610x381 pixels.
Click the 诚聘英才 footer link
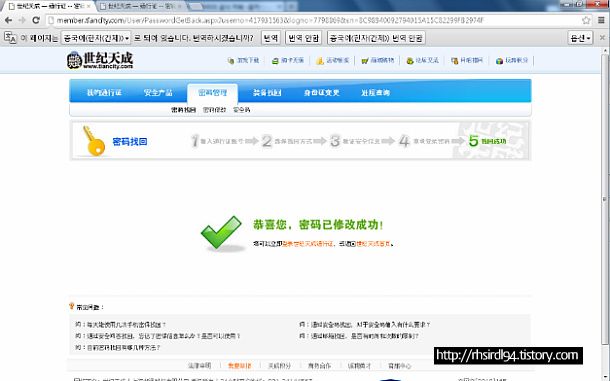pyautogui.click(x=359, y=366)
